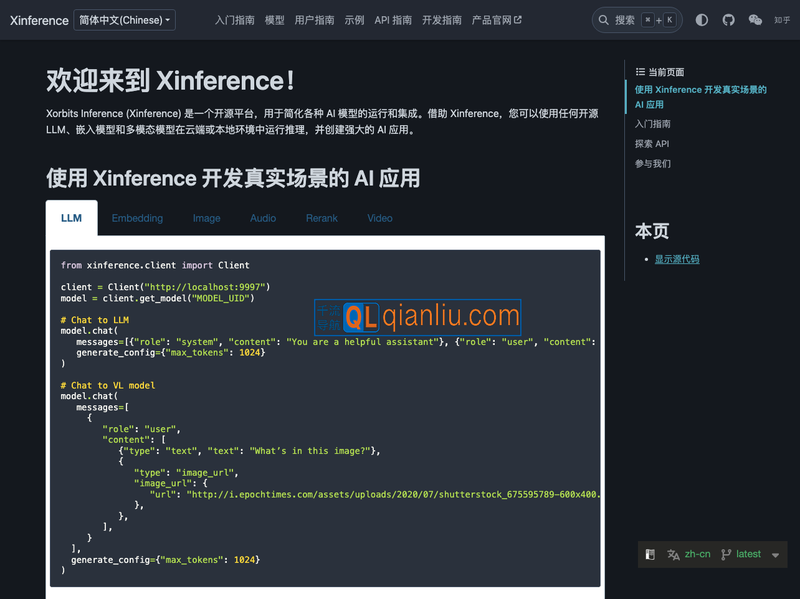Open the project's GitHub repository
Viewport: 800px width, 599px height.
(x=729, y=20)
